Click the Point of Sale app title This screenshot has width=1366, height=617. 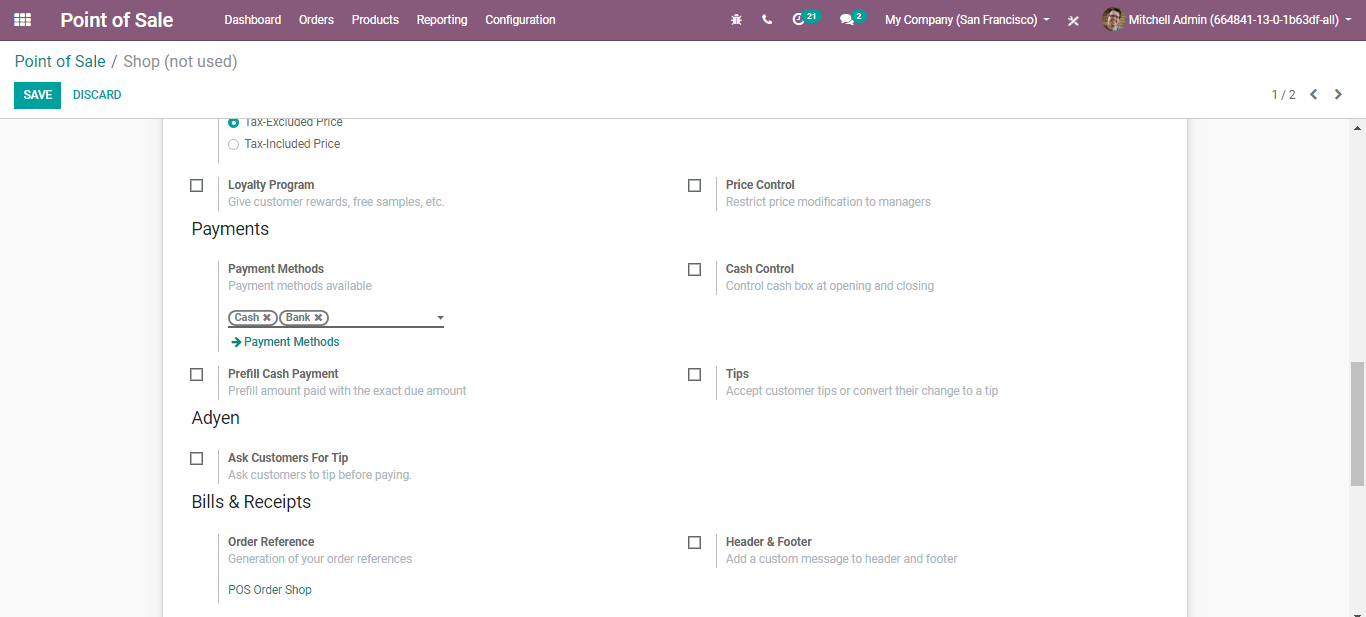[x=117, y=20]
